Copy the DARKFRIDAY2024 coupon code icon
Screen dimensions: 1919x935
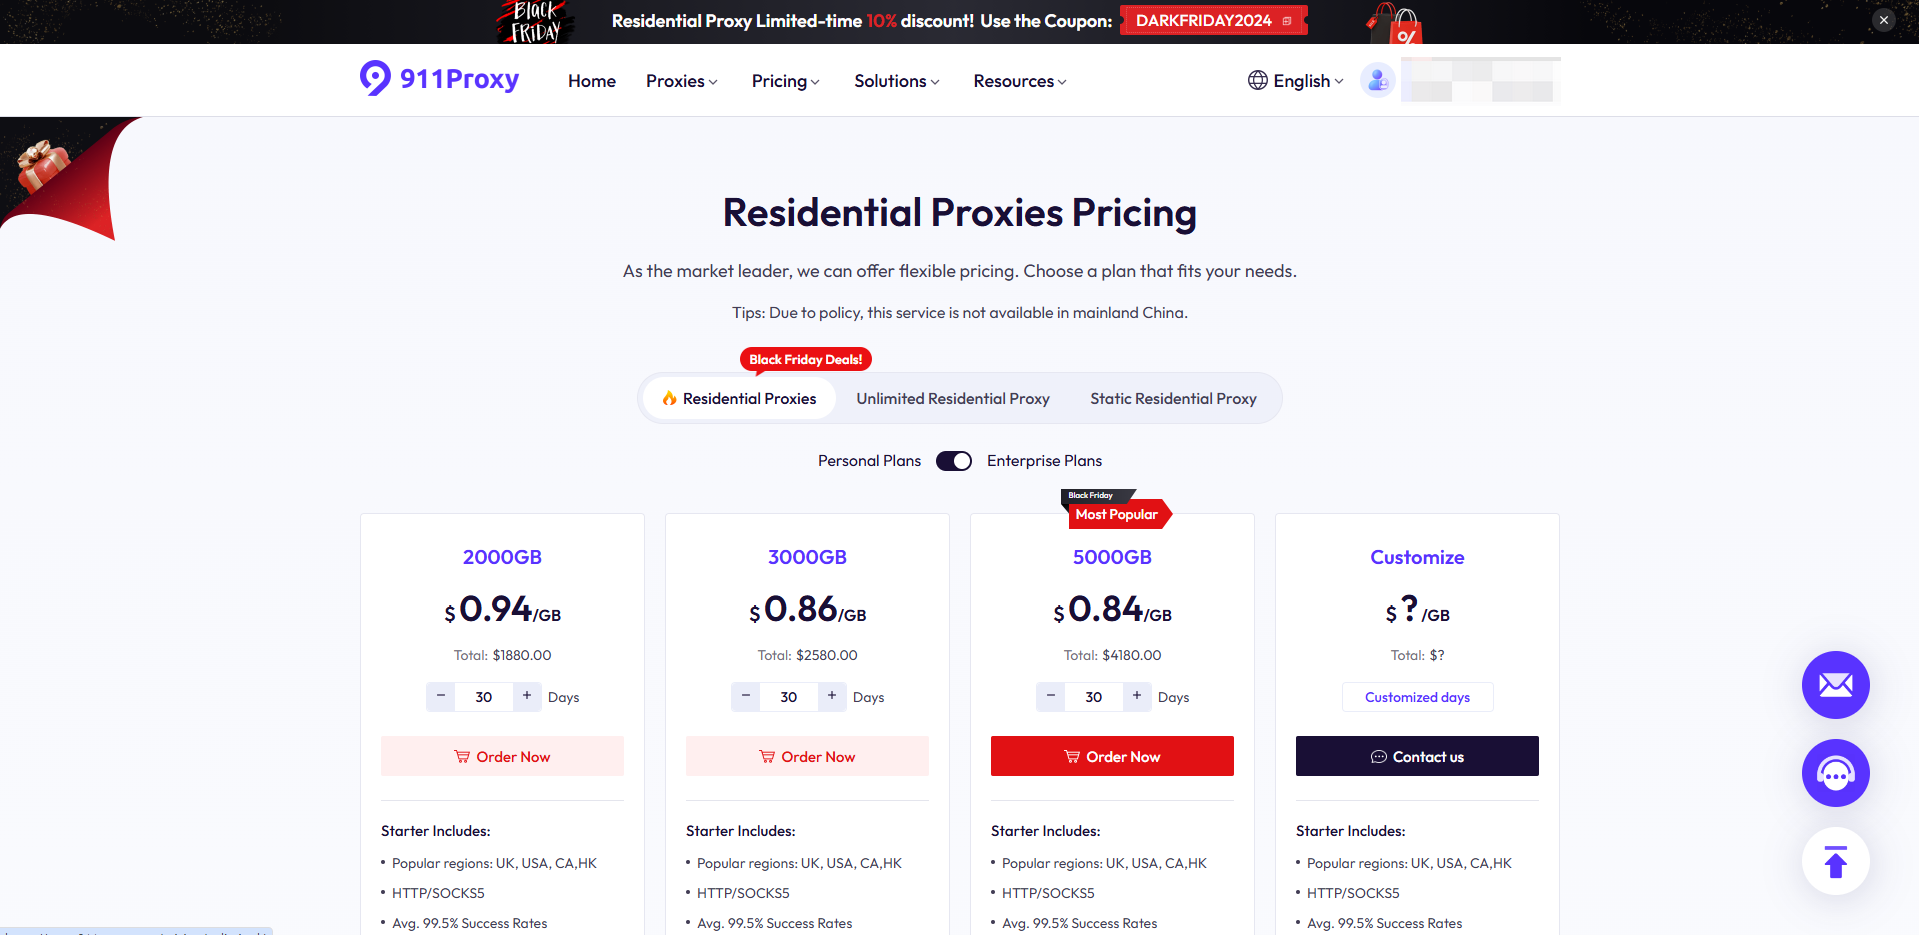click(1287, 21)
